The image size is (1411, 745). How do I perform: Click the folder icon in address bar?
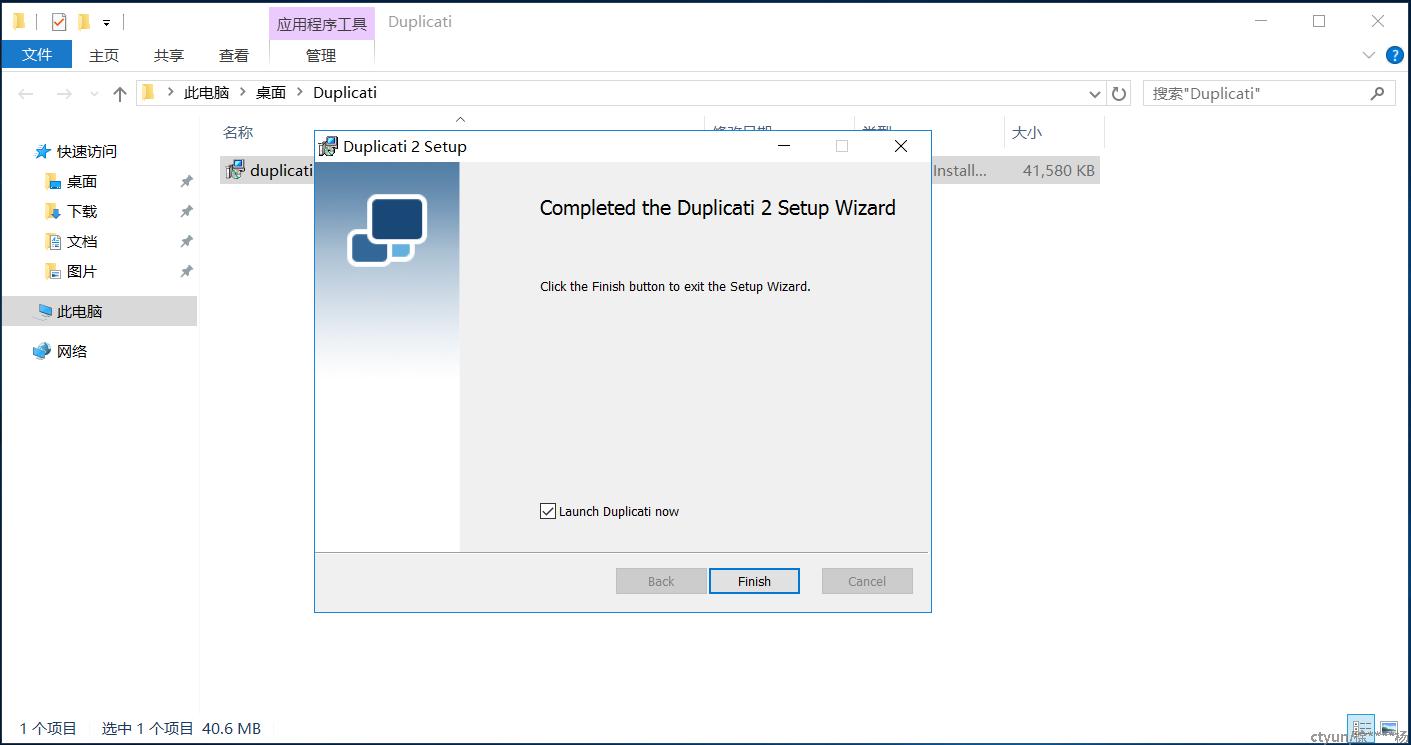[x=148, y=92]
